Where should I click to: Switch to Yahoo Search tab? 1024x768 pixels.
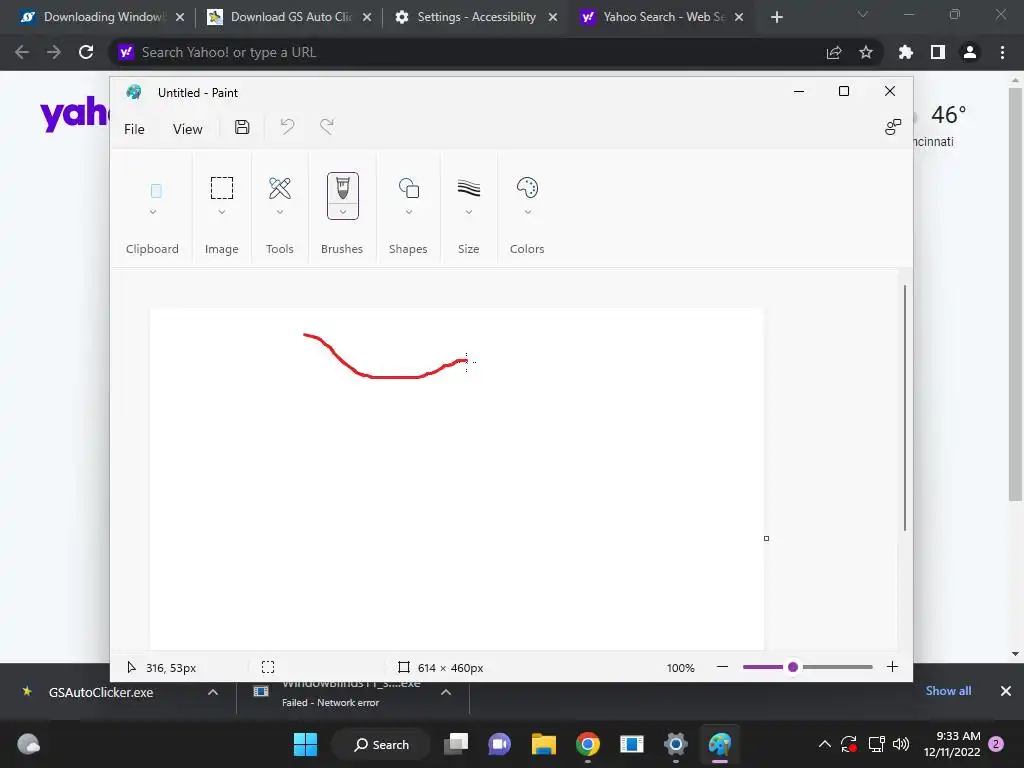663,17
